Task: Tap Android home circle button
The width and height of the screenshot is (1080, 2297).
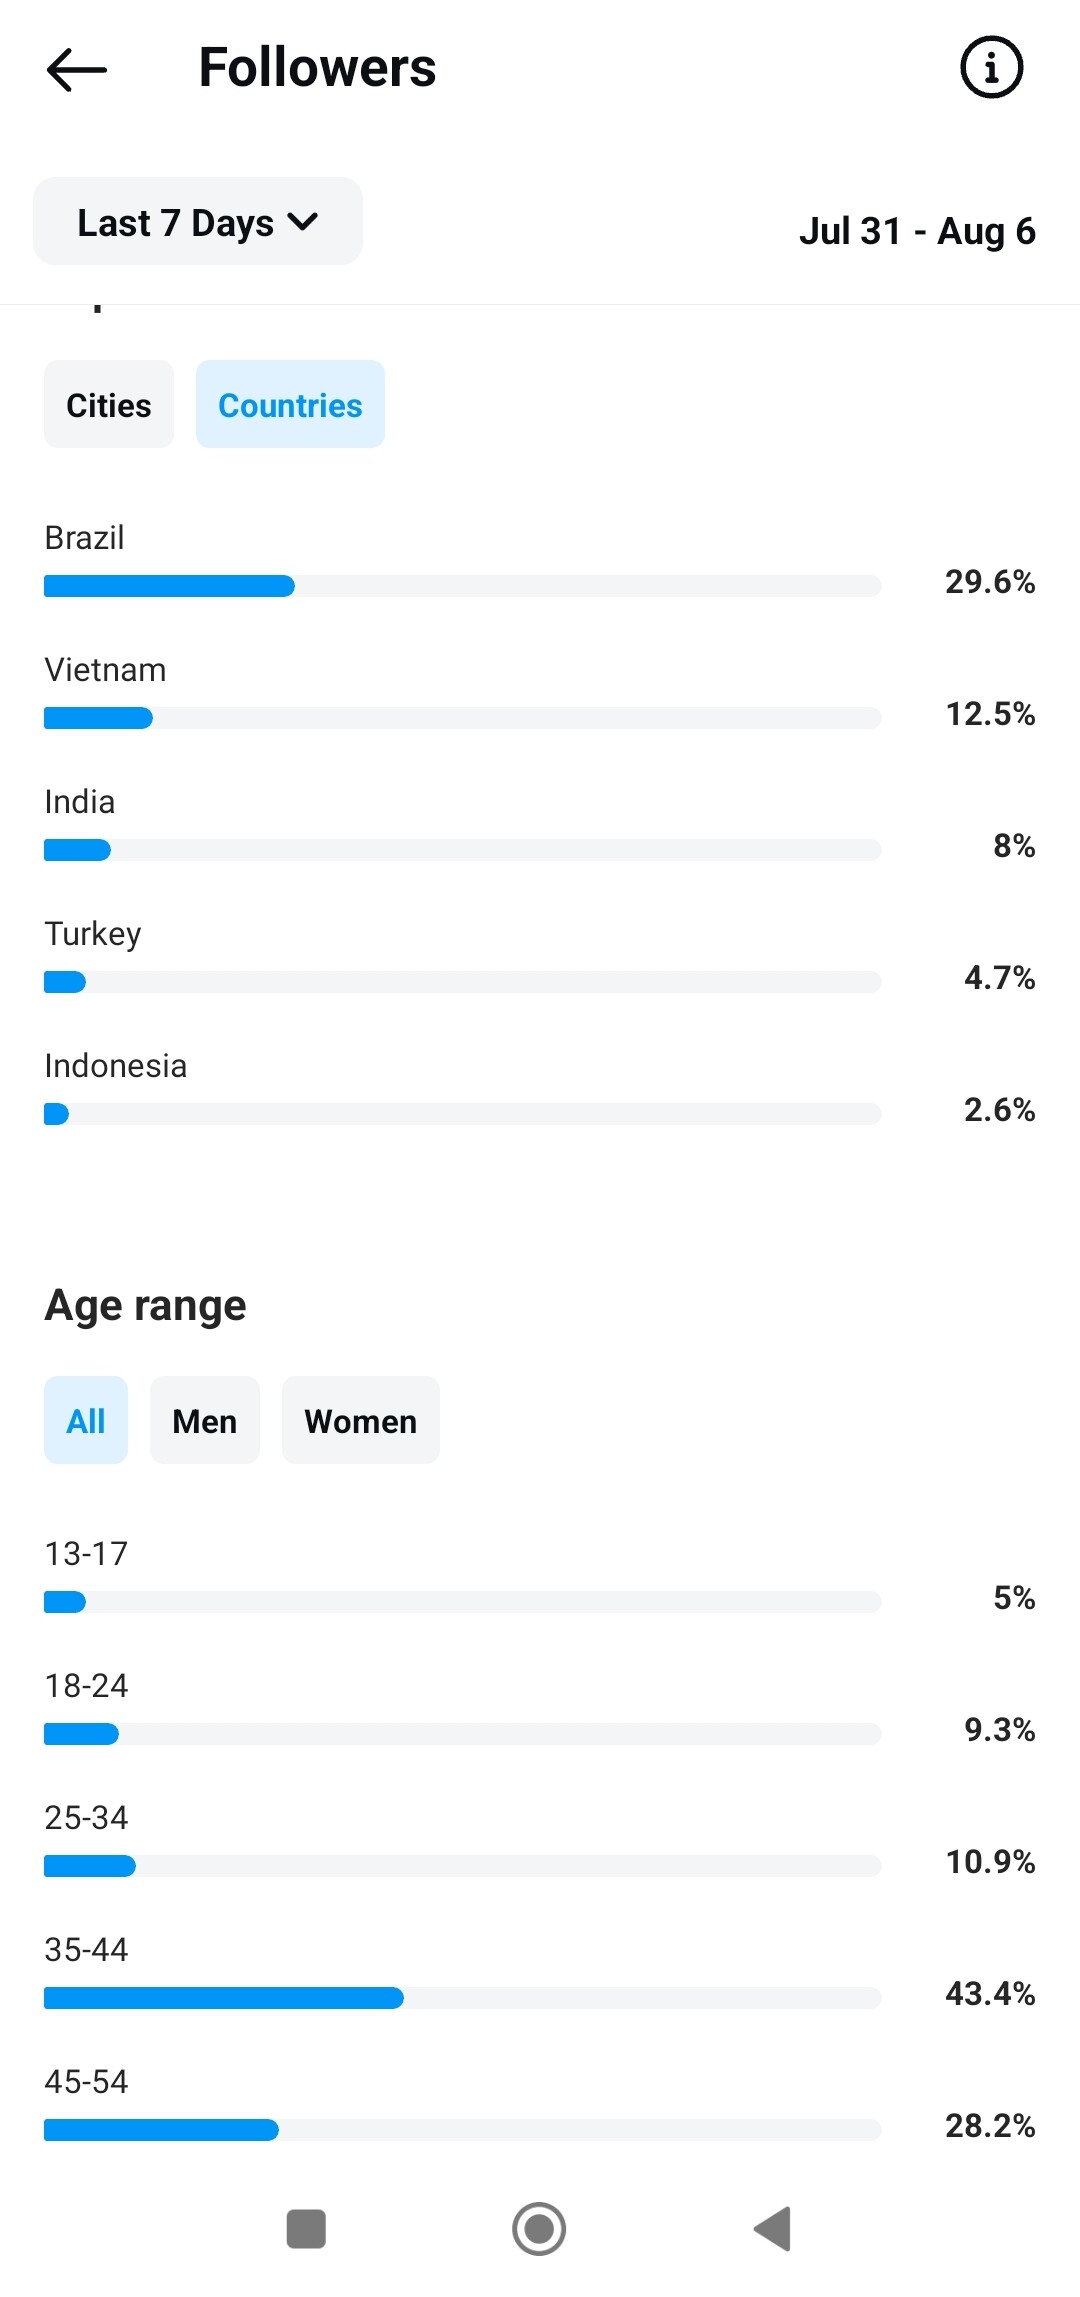Action: click(x=539, y=2229)
